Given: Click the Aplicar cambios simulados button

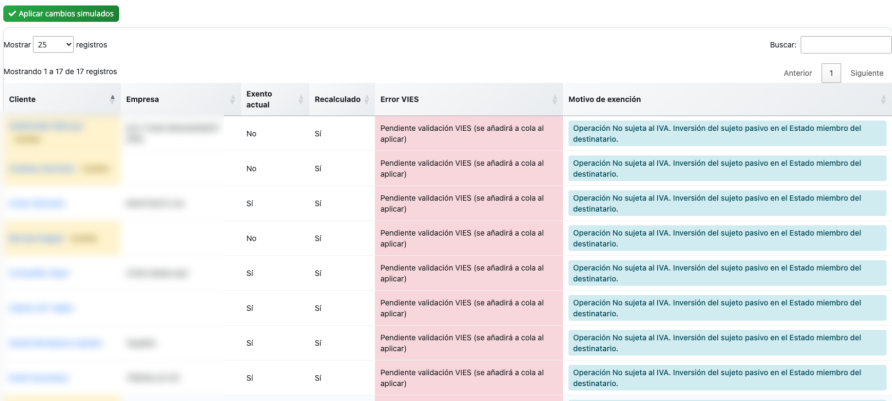Looking at the screenshot, I should (61, 14).
